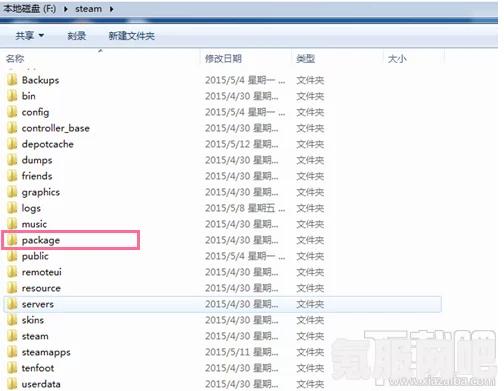Select the depotcache folder icon
The width and height of the screenshot is (504, 391).
tap(12, 144)
